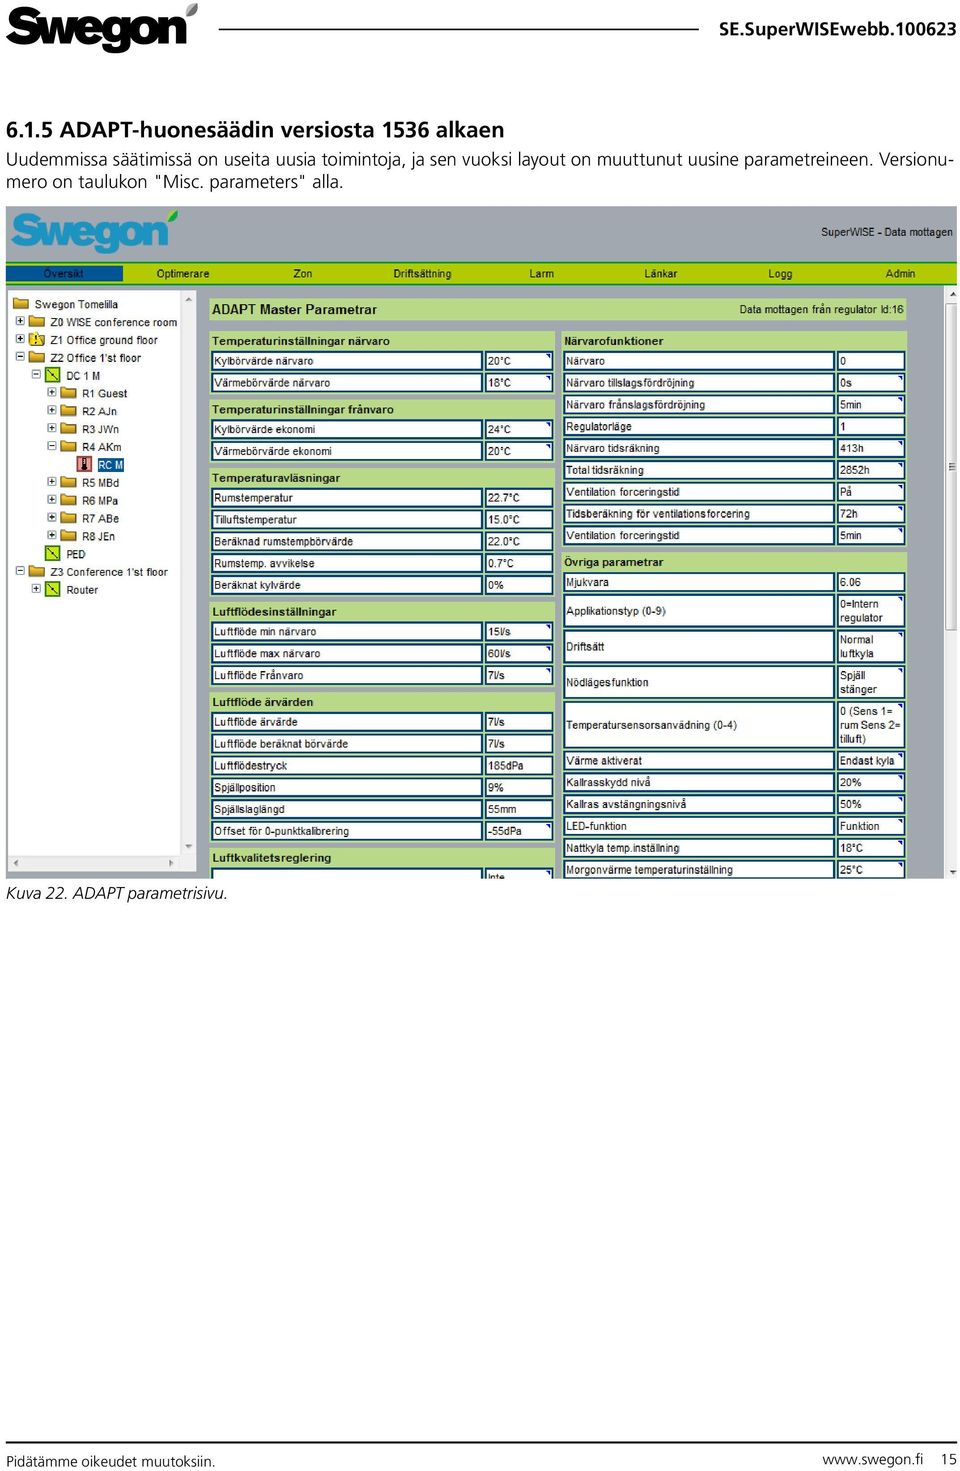The image size is (960, 1471).
Task: Open the Logg tab
Action: pyautogui.click(x=780, y=273)
